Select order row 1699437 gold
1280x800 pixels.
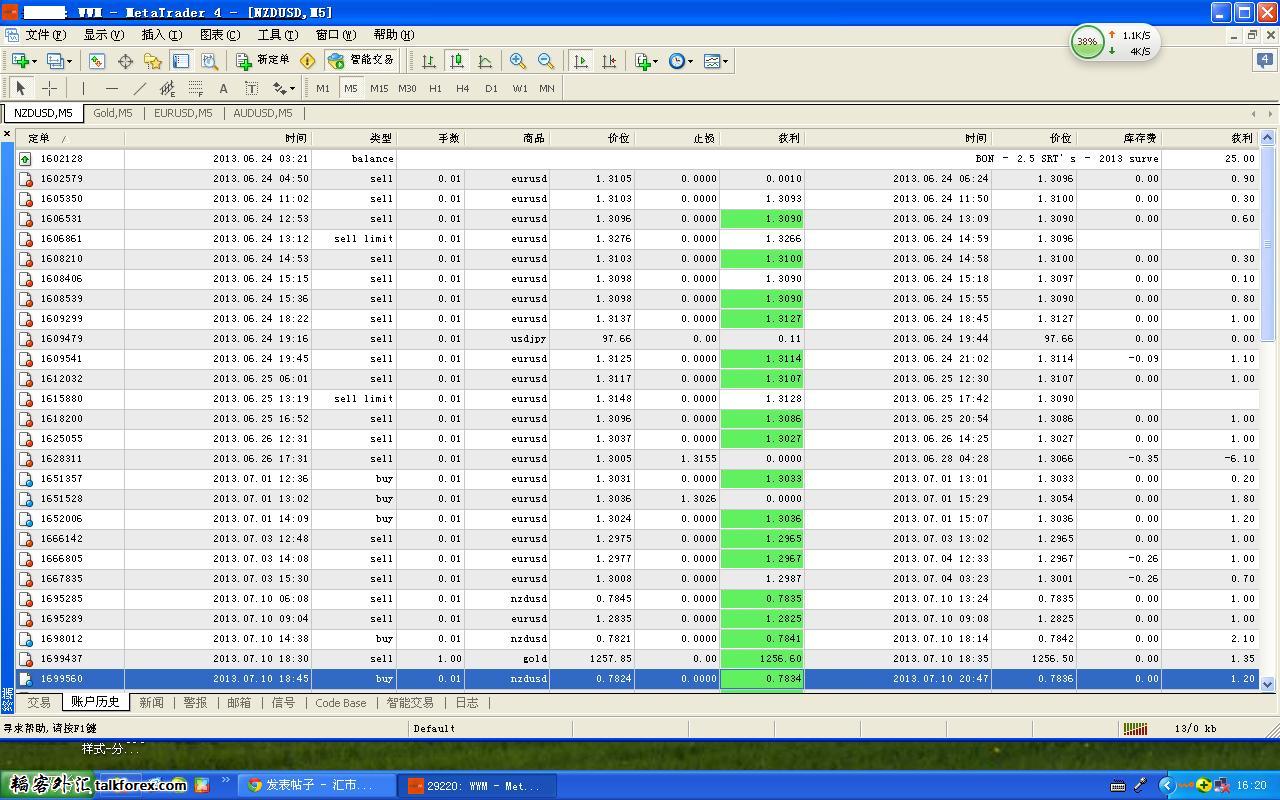[638, 659]
